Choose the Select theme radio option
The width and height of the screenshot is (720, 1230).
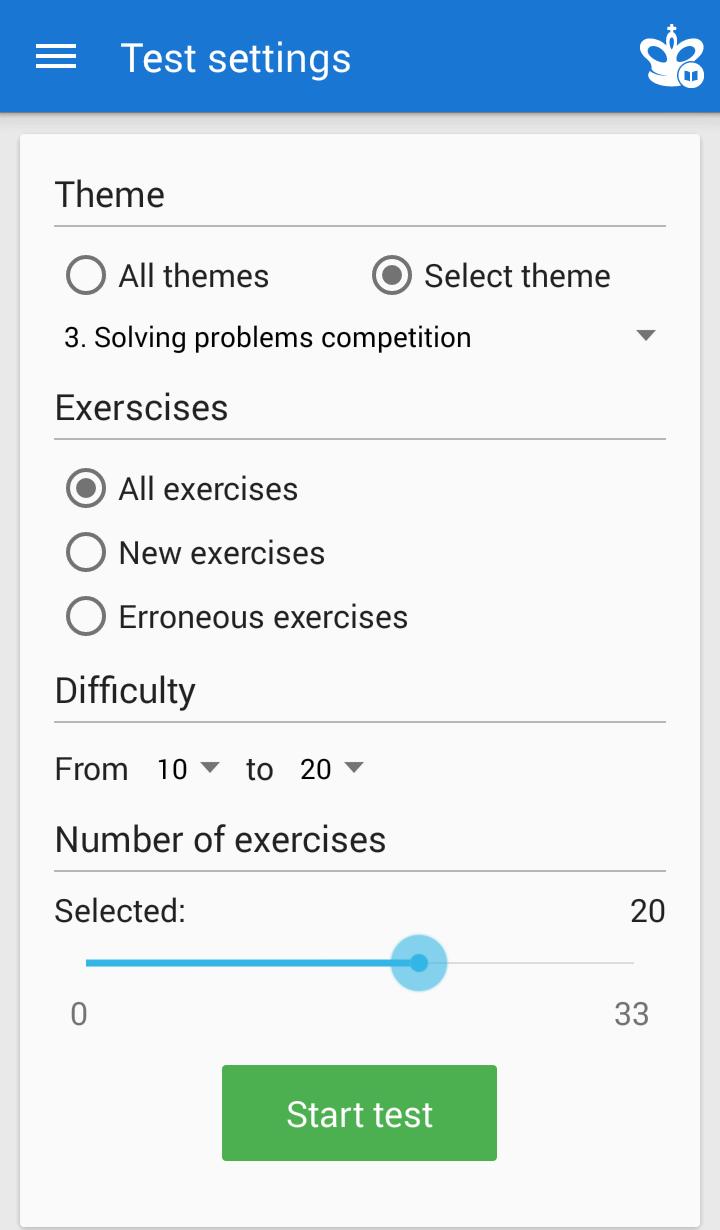click(392, 276)
